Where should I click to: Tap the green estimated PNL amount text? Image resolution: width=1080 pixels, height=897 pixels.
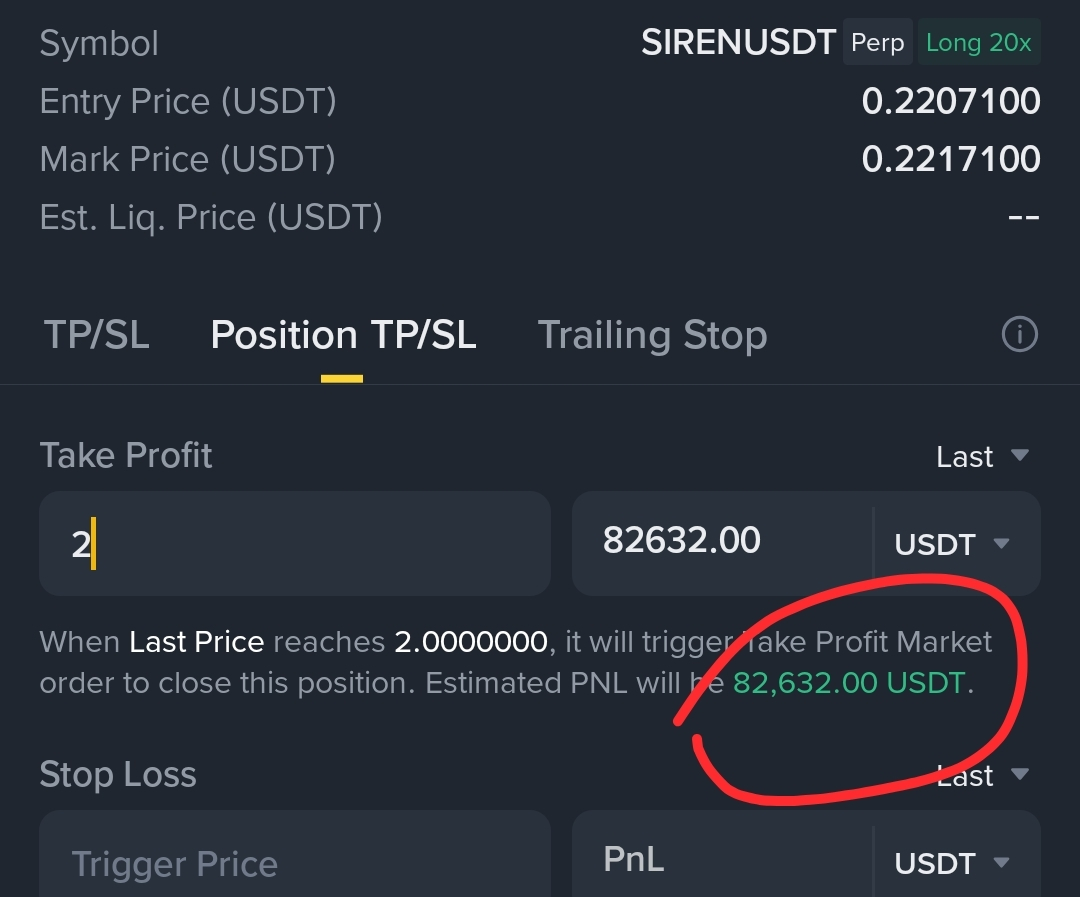click(x=850, y=683)
